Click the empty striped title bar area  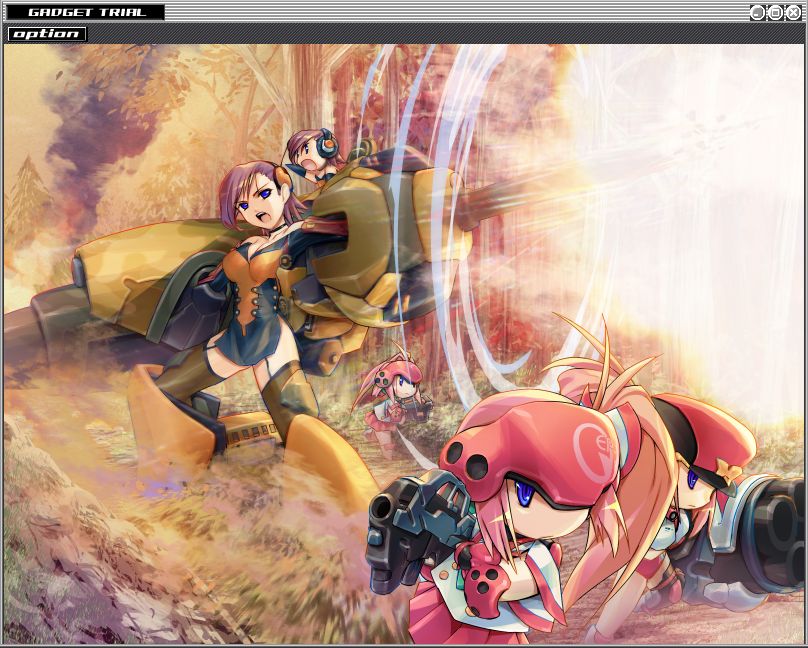[x=456, y=13]
